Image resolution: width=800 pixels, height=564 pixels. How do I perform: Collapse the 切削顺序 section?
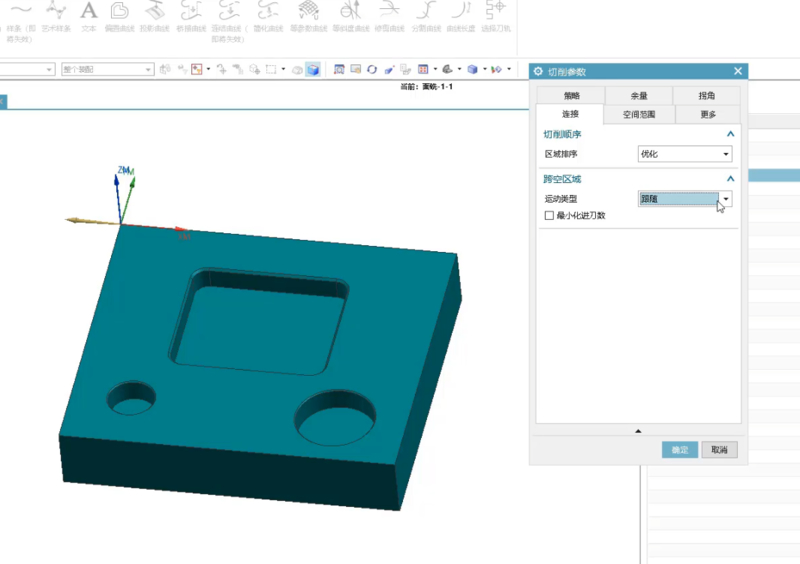730,134
